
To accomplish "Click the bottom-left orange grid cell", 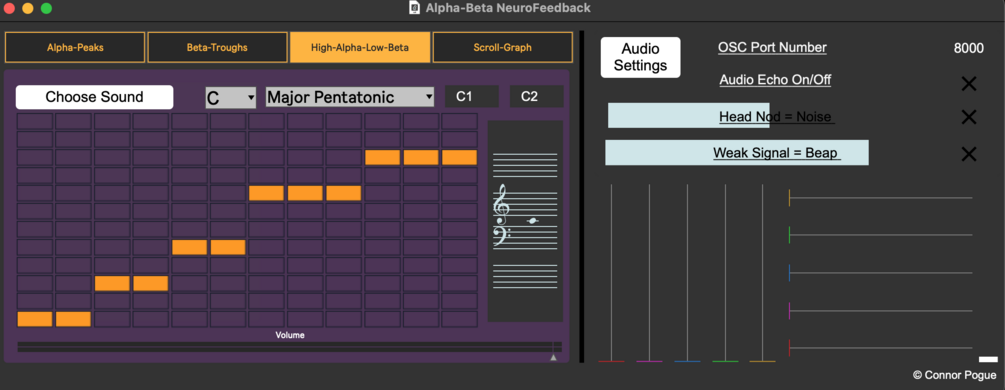I will coord(35,319).
